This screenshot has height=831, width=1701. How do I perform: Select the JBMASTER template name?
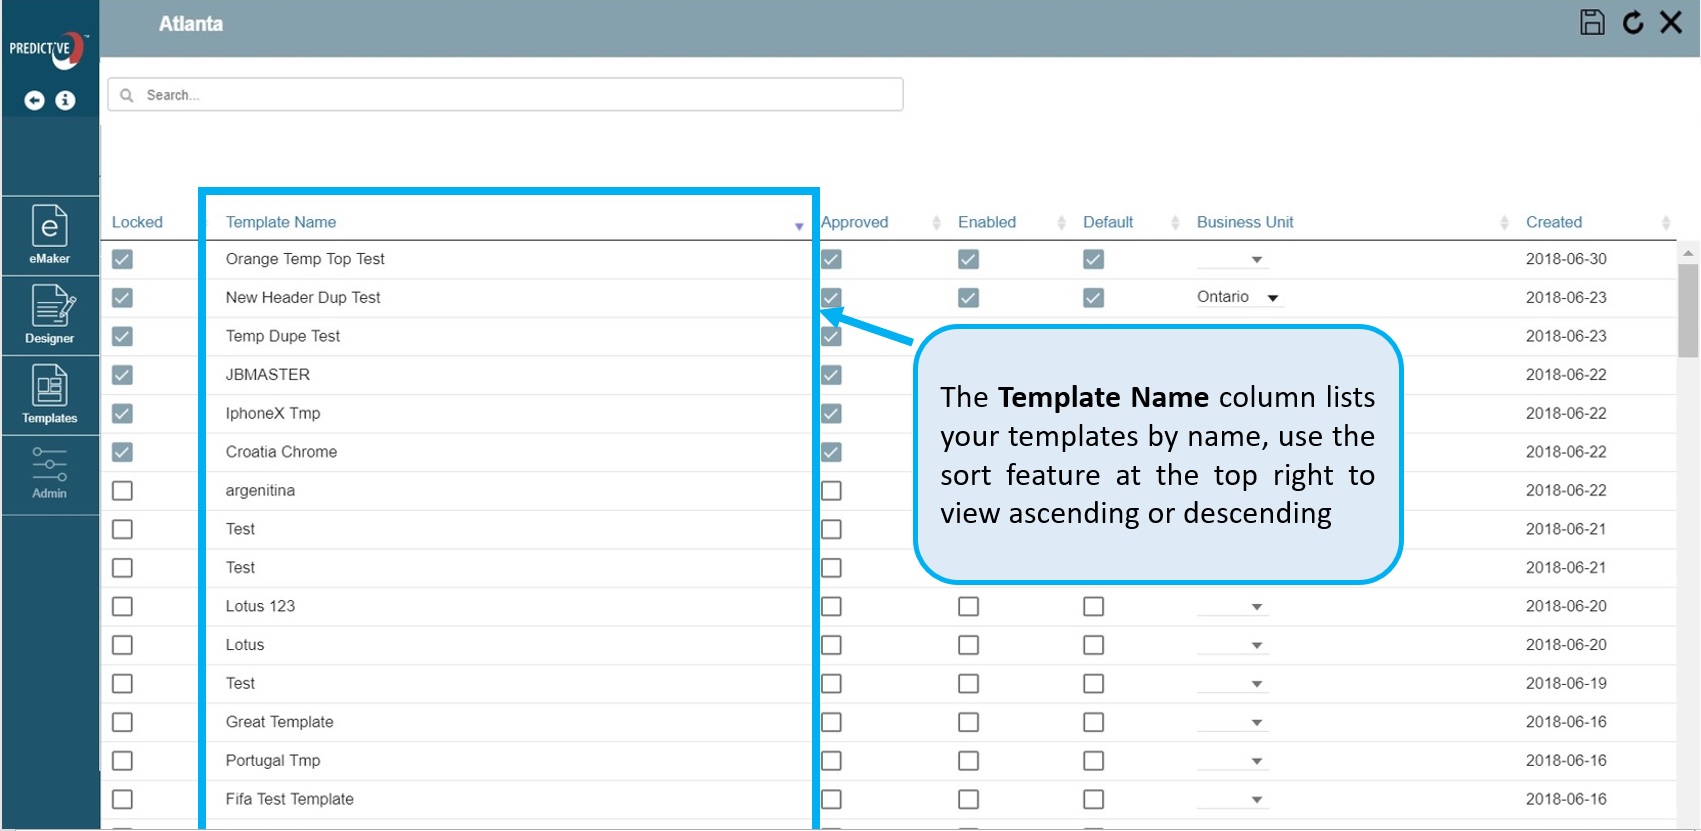click(x=267, y=375)
